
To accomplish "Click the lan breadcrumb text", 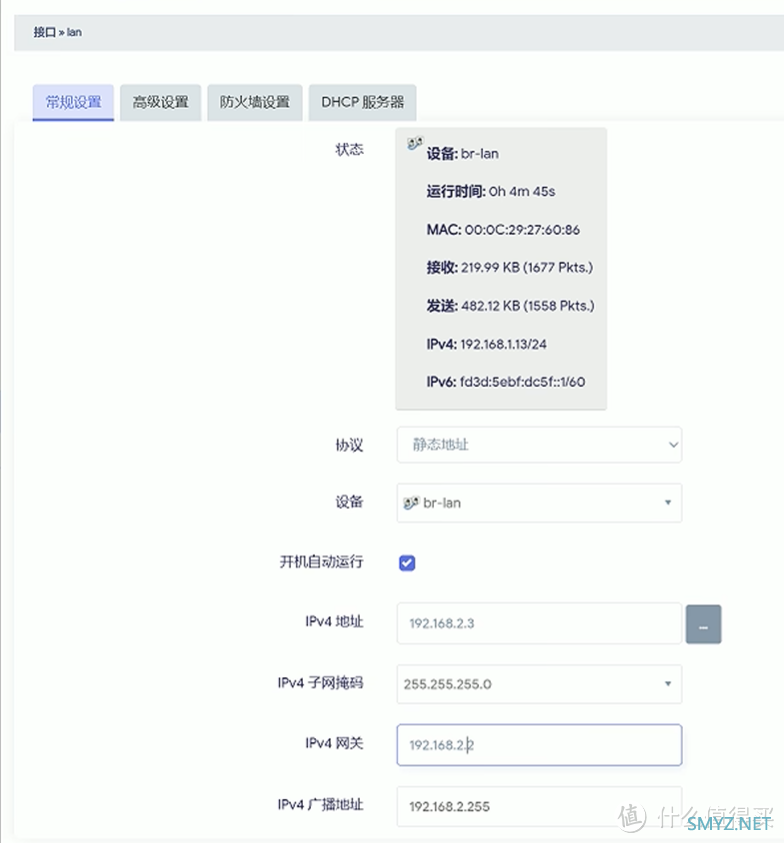I will (74, 32).
